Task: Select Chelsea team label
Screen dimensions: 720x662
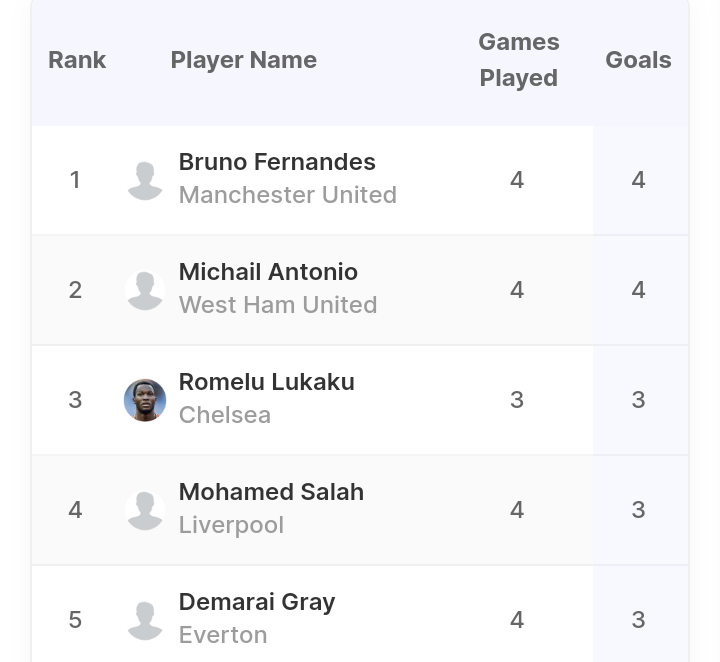Action: pyautogui.click(x=225, y=415)
